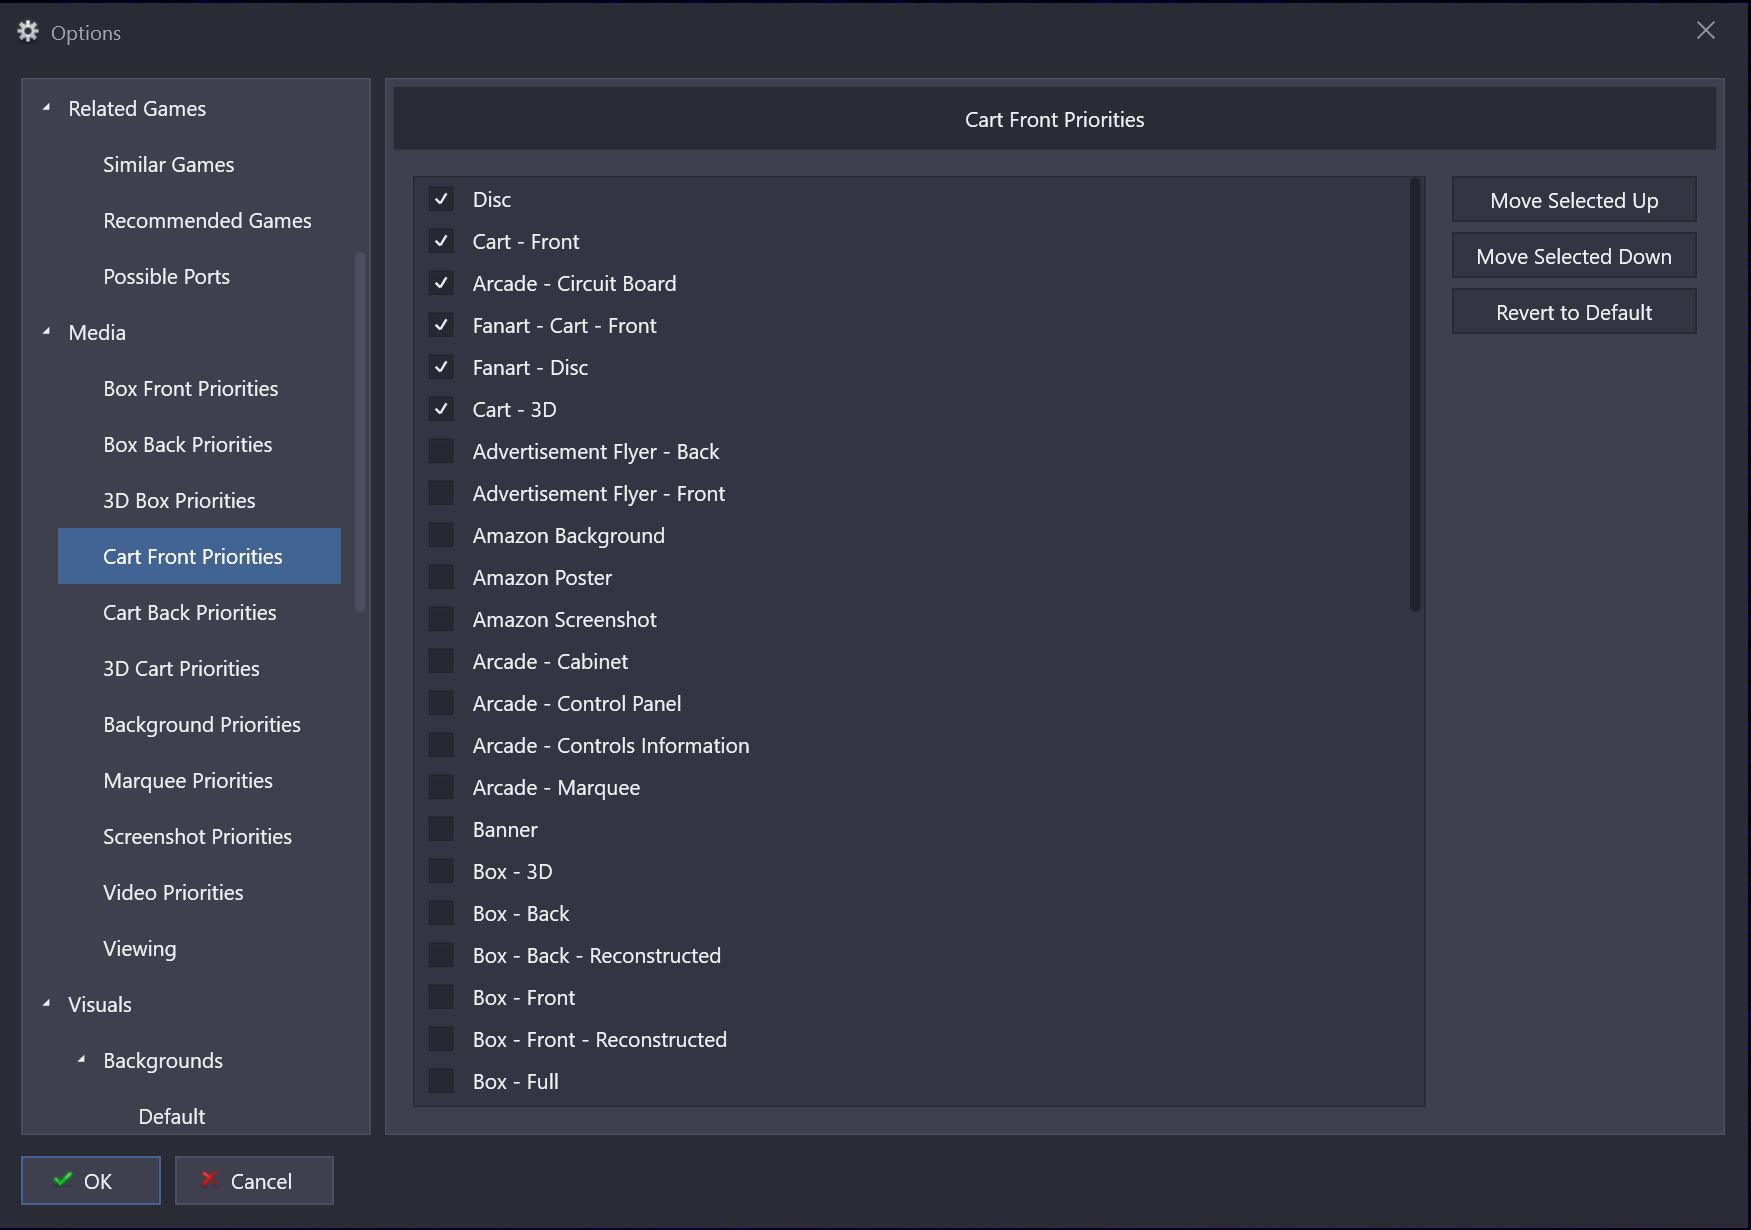Check the Amazon Poster checkbox
1751x1230 pixels.
441,577
